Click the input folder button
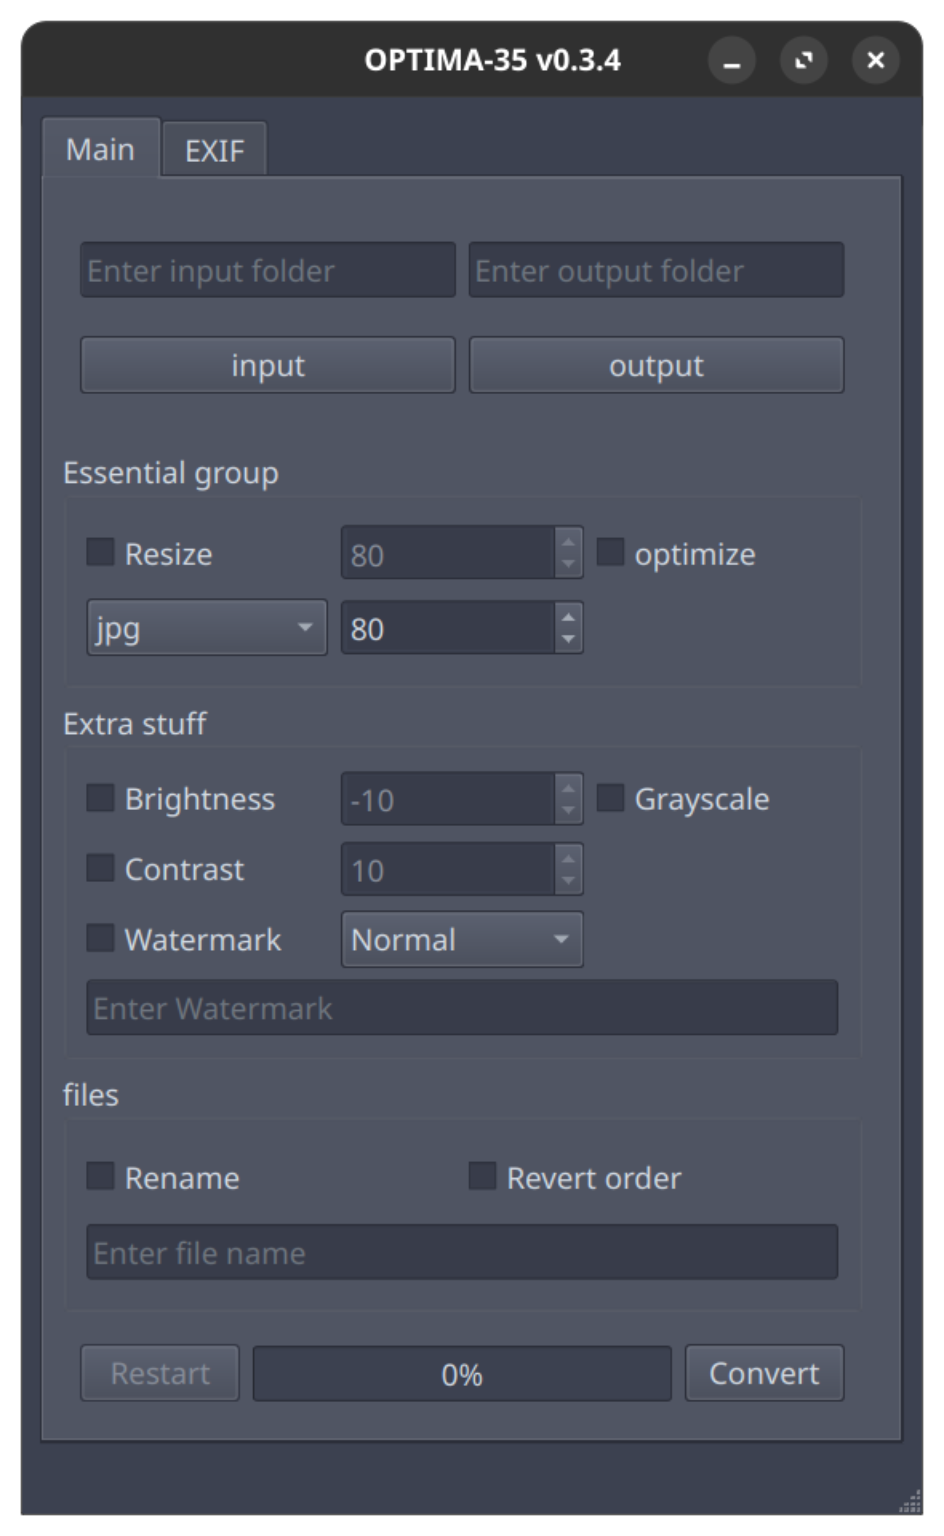This screenshot has height=1536, width=944. pos(268,365)
